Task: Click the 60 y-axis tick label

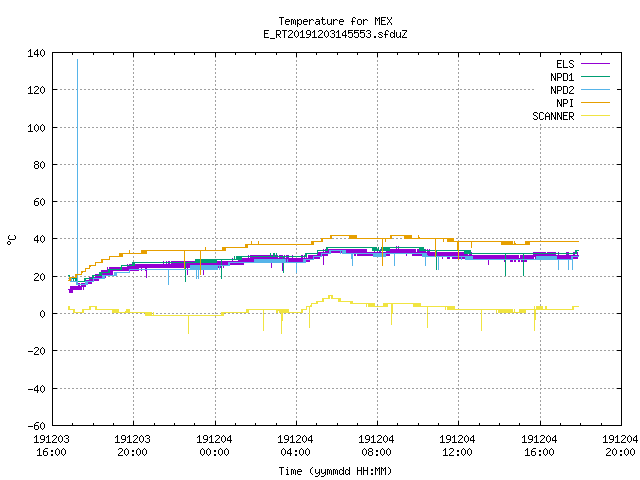Action: click(x=39, y=202)
